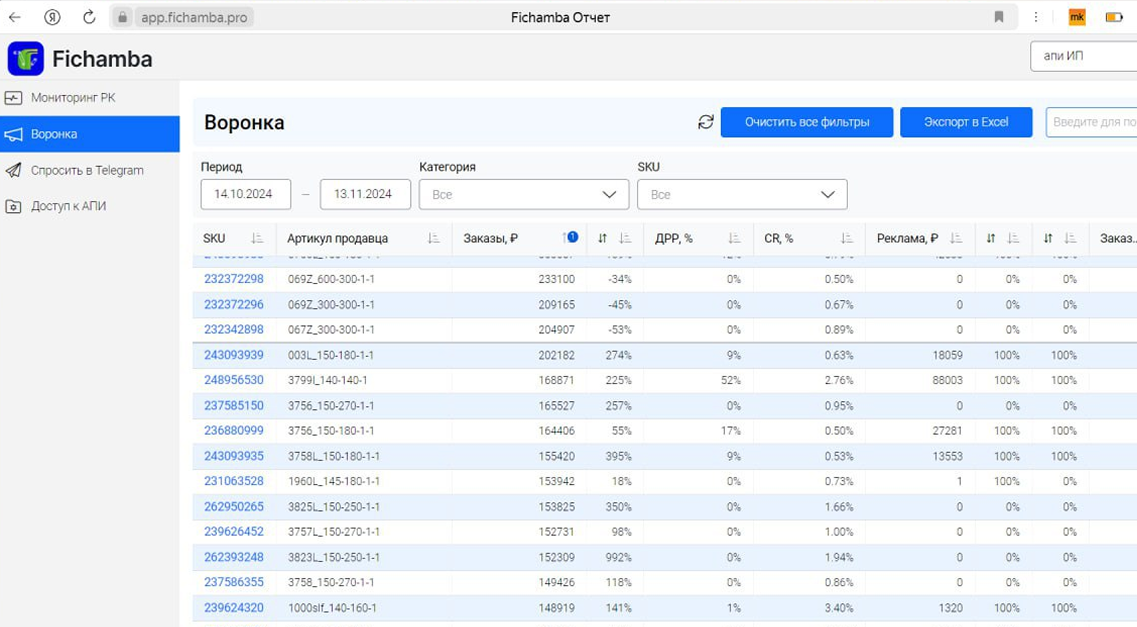This screenshot has height=627, width=1137.
Task: Sort by the SKU column icon
Action: [x=257, y=238]
